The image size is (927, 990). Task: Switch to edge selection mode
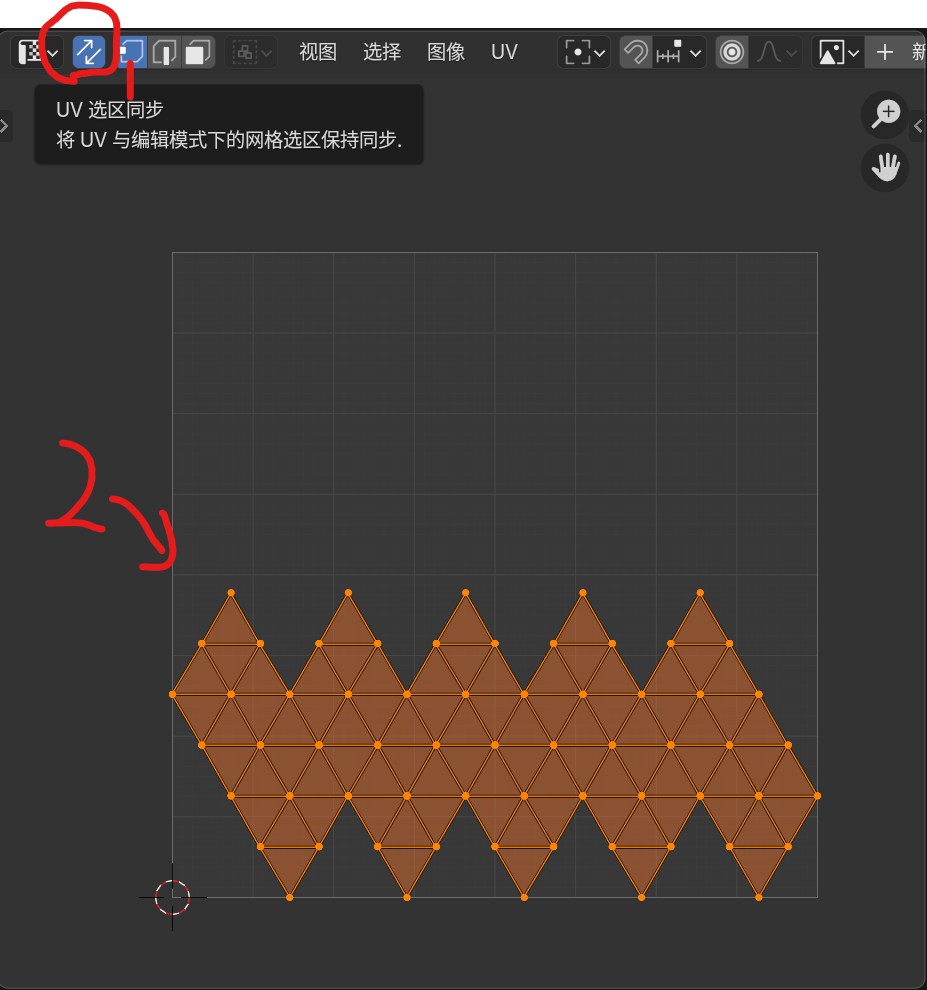click(165, 52)
